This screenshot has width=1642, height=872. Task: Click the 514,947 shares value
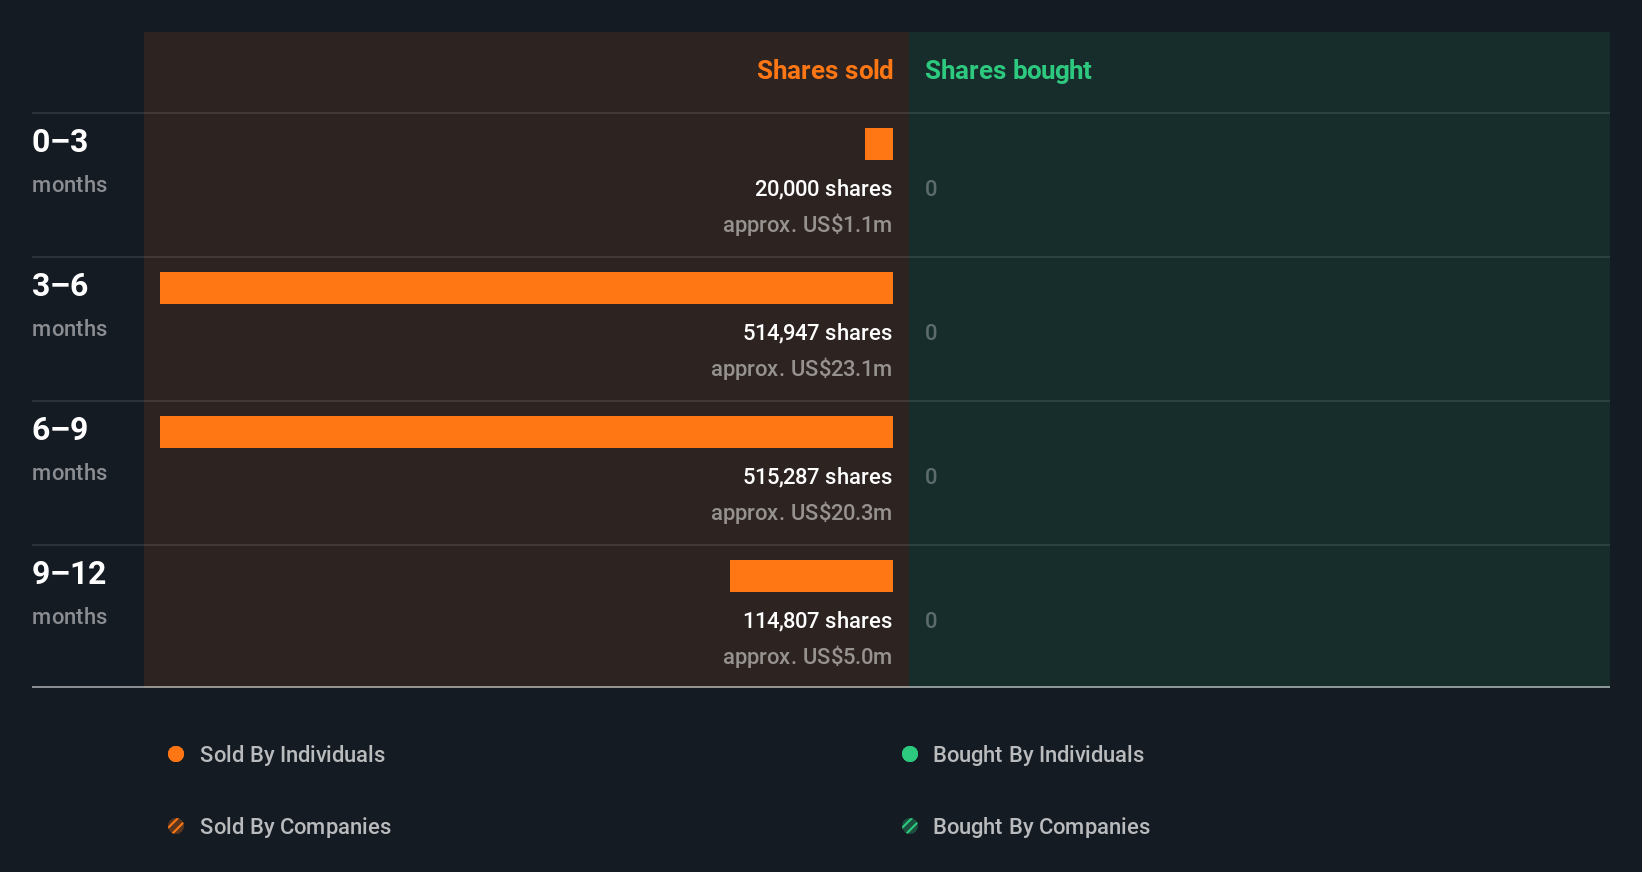[x=817, y=332]
